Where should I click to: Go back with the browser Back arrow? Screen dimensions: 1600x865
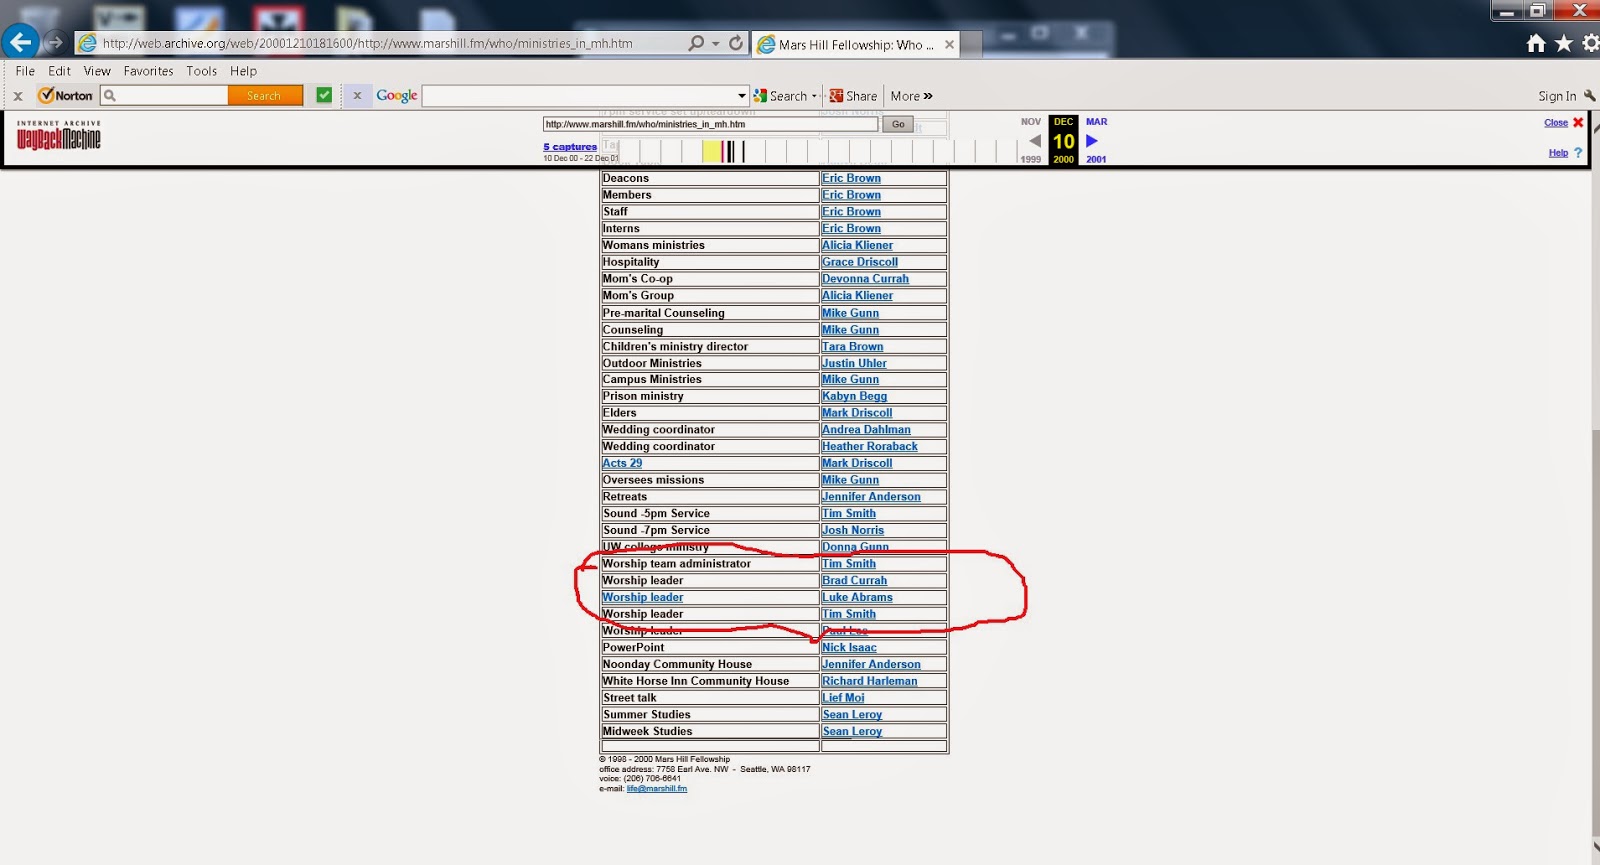pyautogui.click(x=20, y=43)
